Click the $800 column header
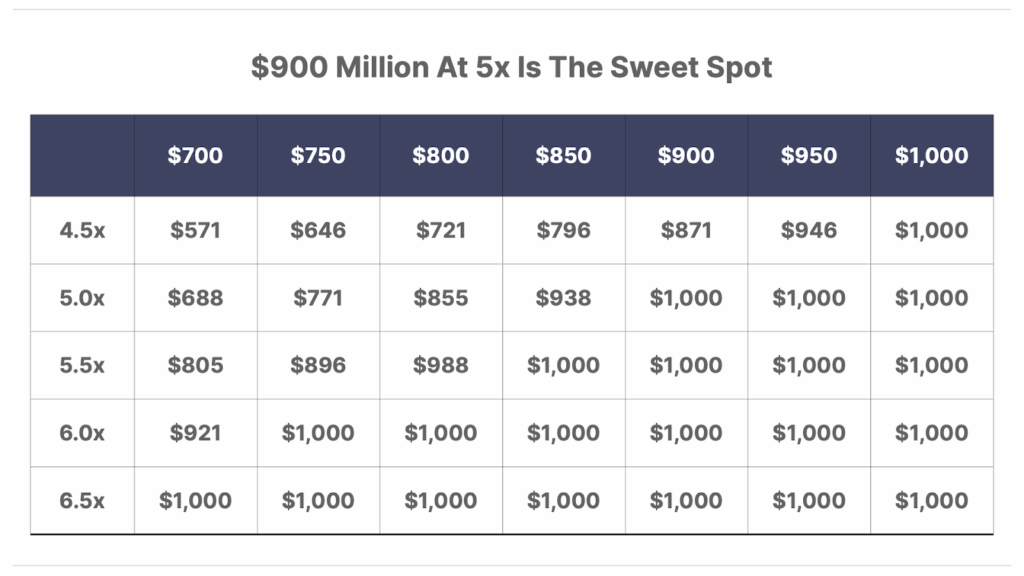 (441, 156)
